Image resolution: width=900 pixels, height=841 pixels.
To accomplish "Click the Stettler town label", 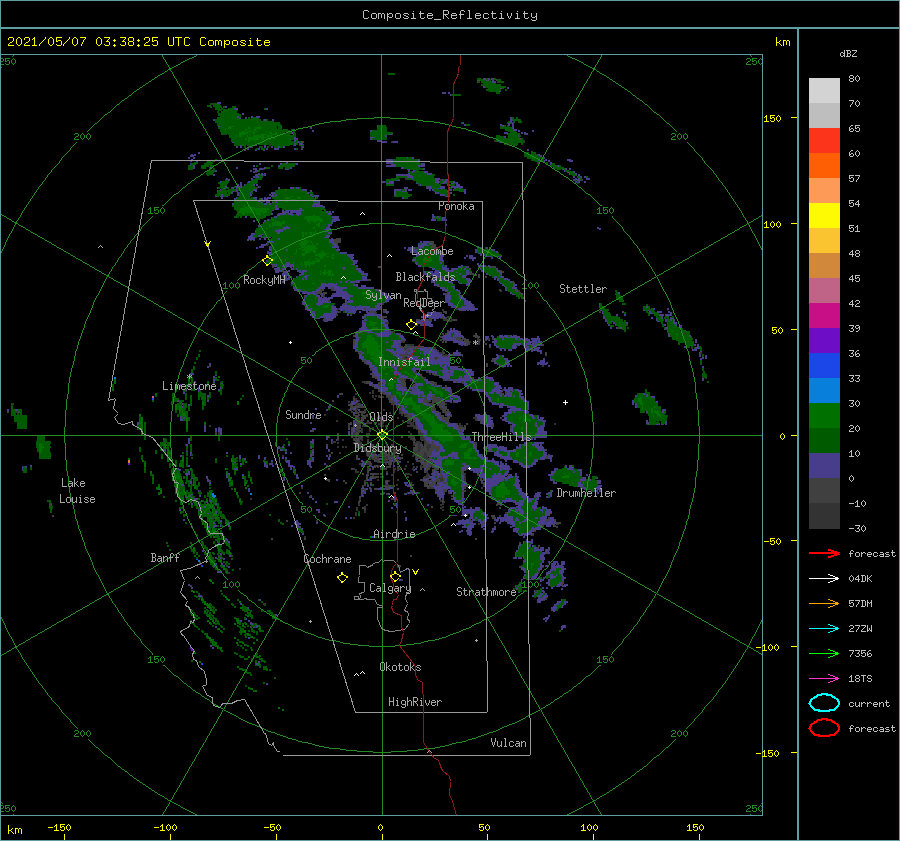I will [x=583, y=289].
